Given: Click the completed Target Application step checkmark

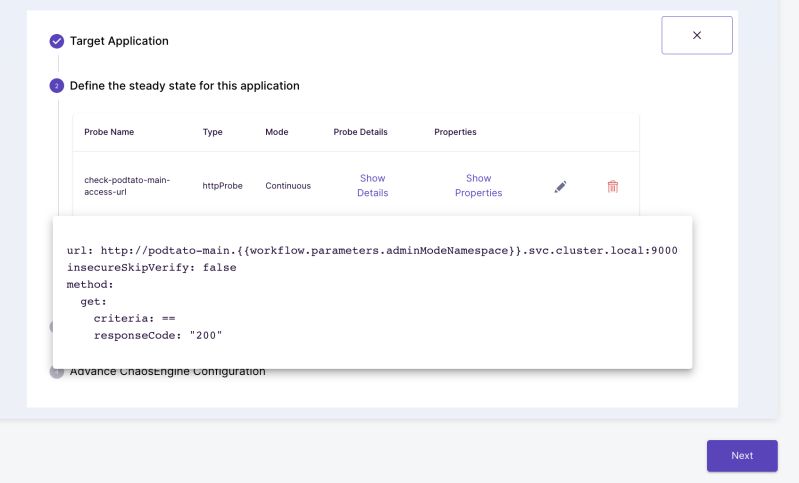Looking at the screenshot, I should tap(57, 41).
